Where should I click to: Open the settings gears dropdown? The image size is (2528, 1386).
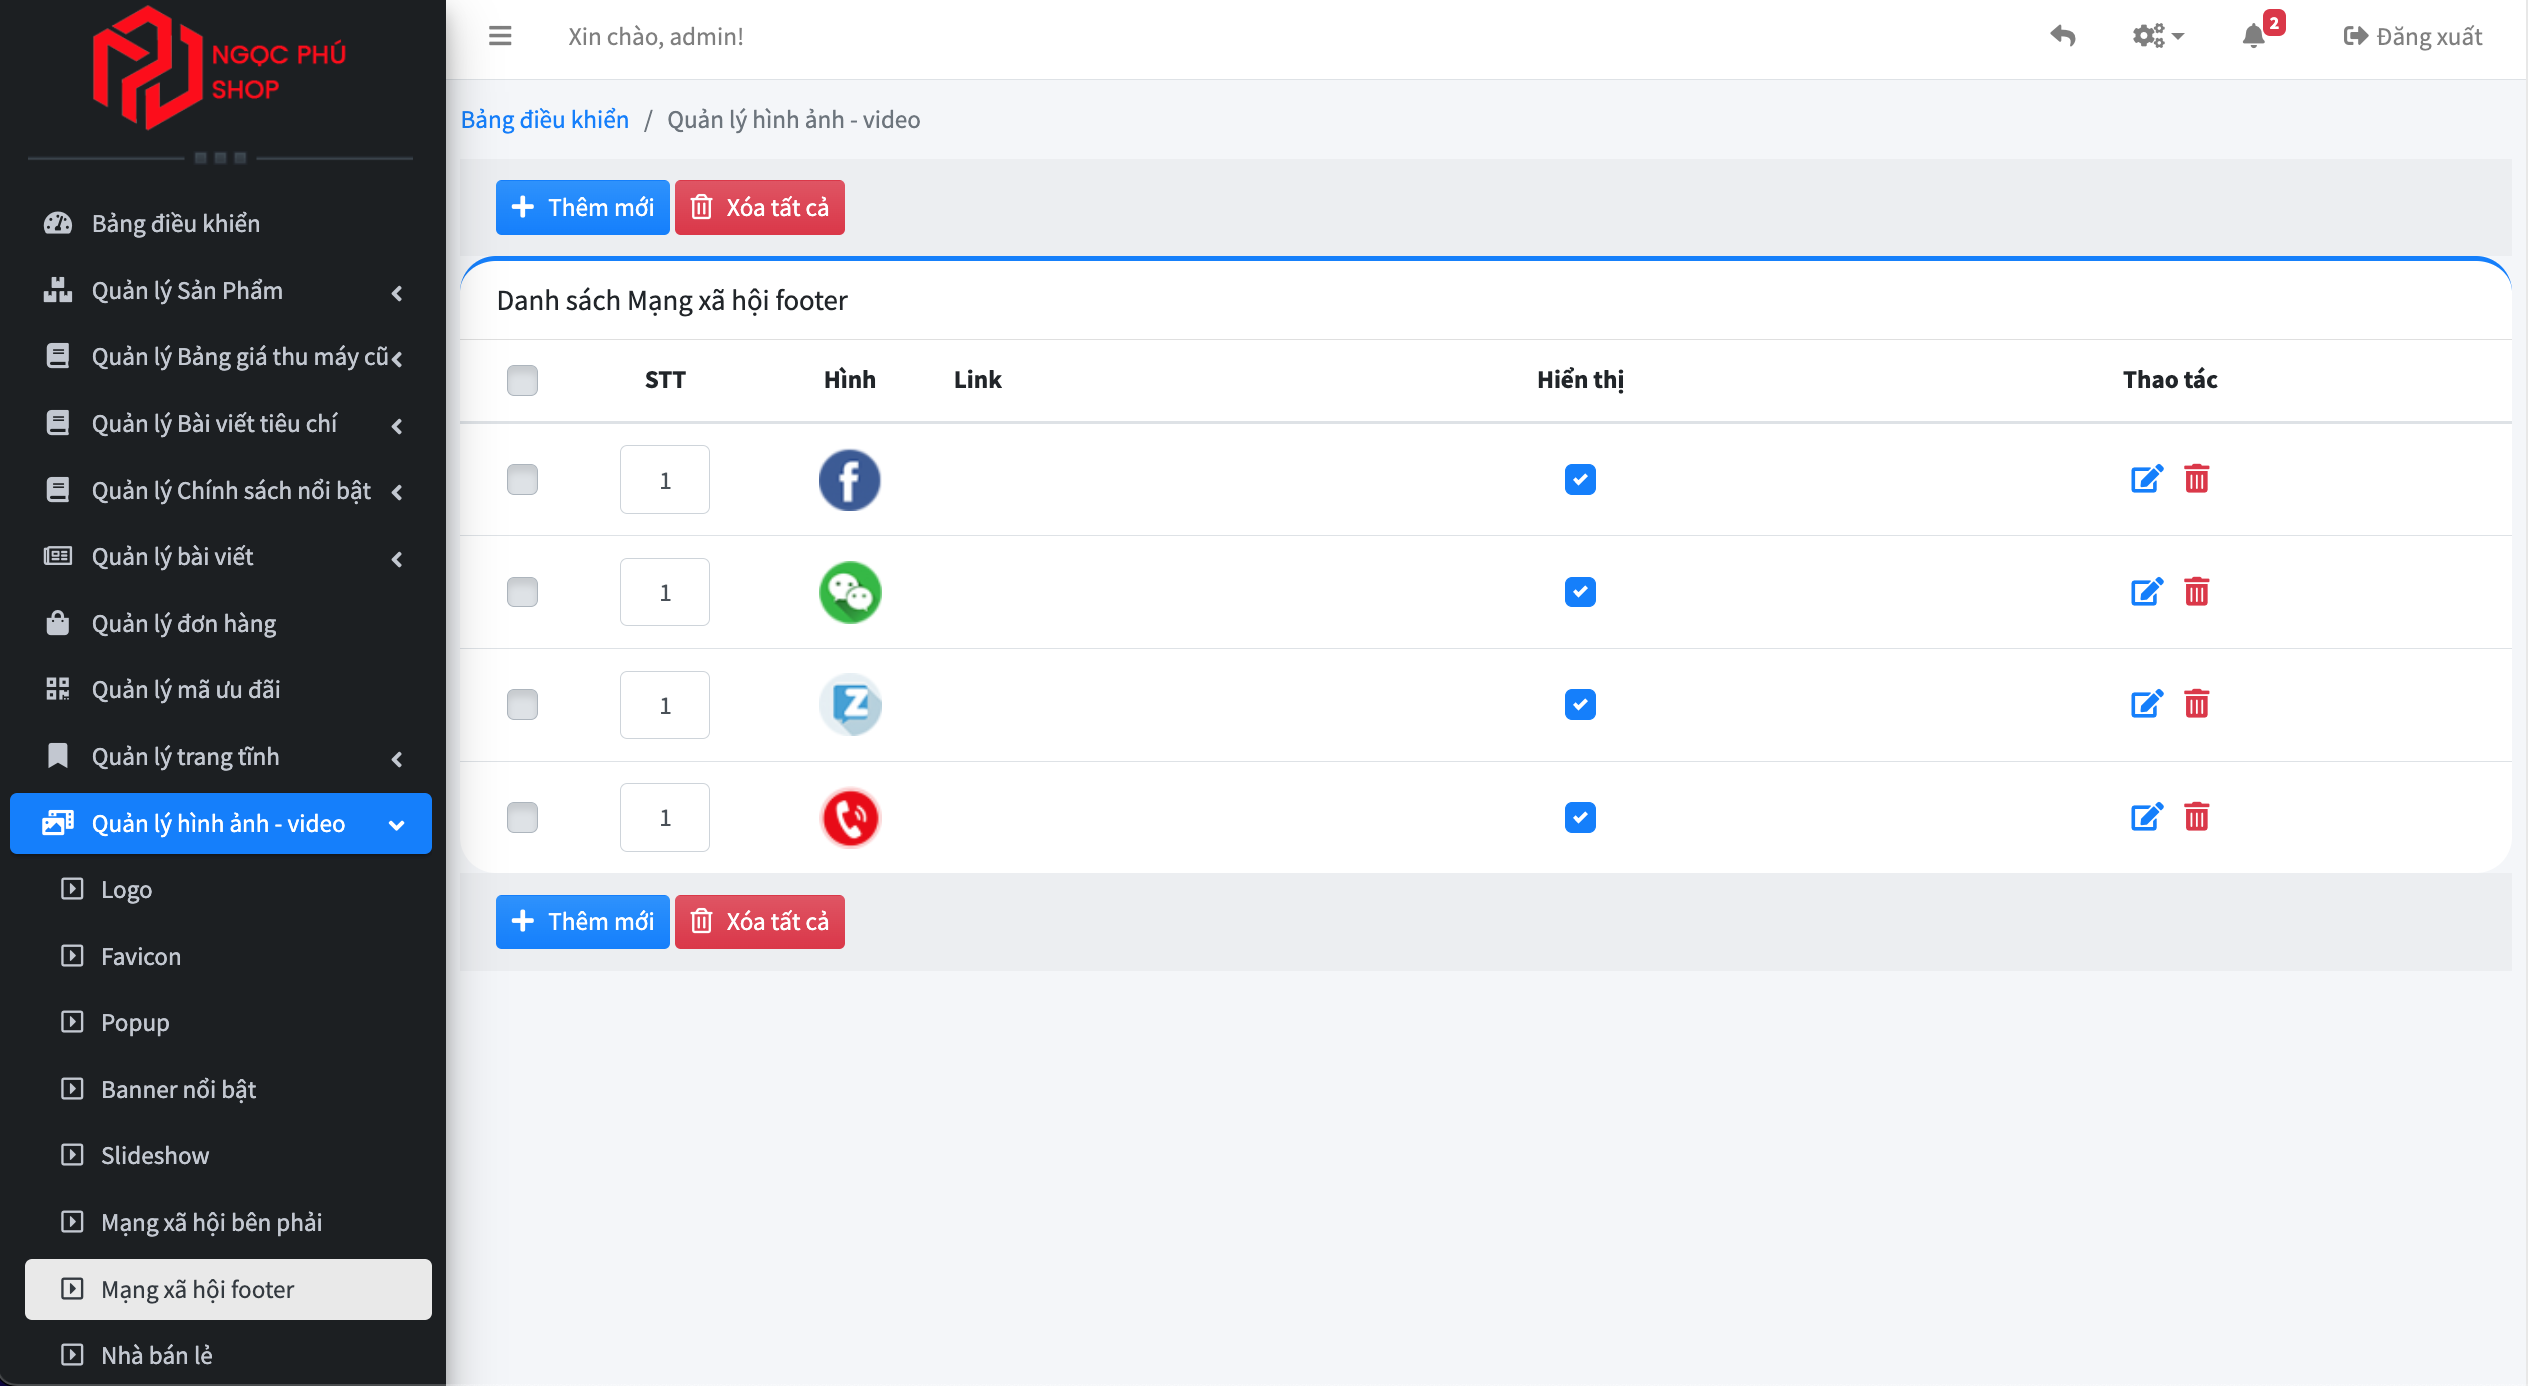coord(2157,37)
